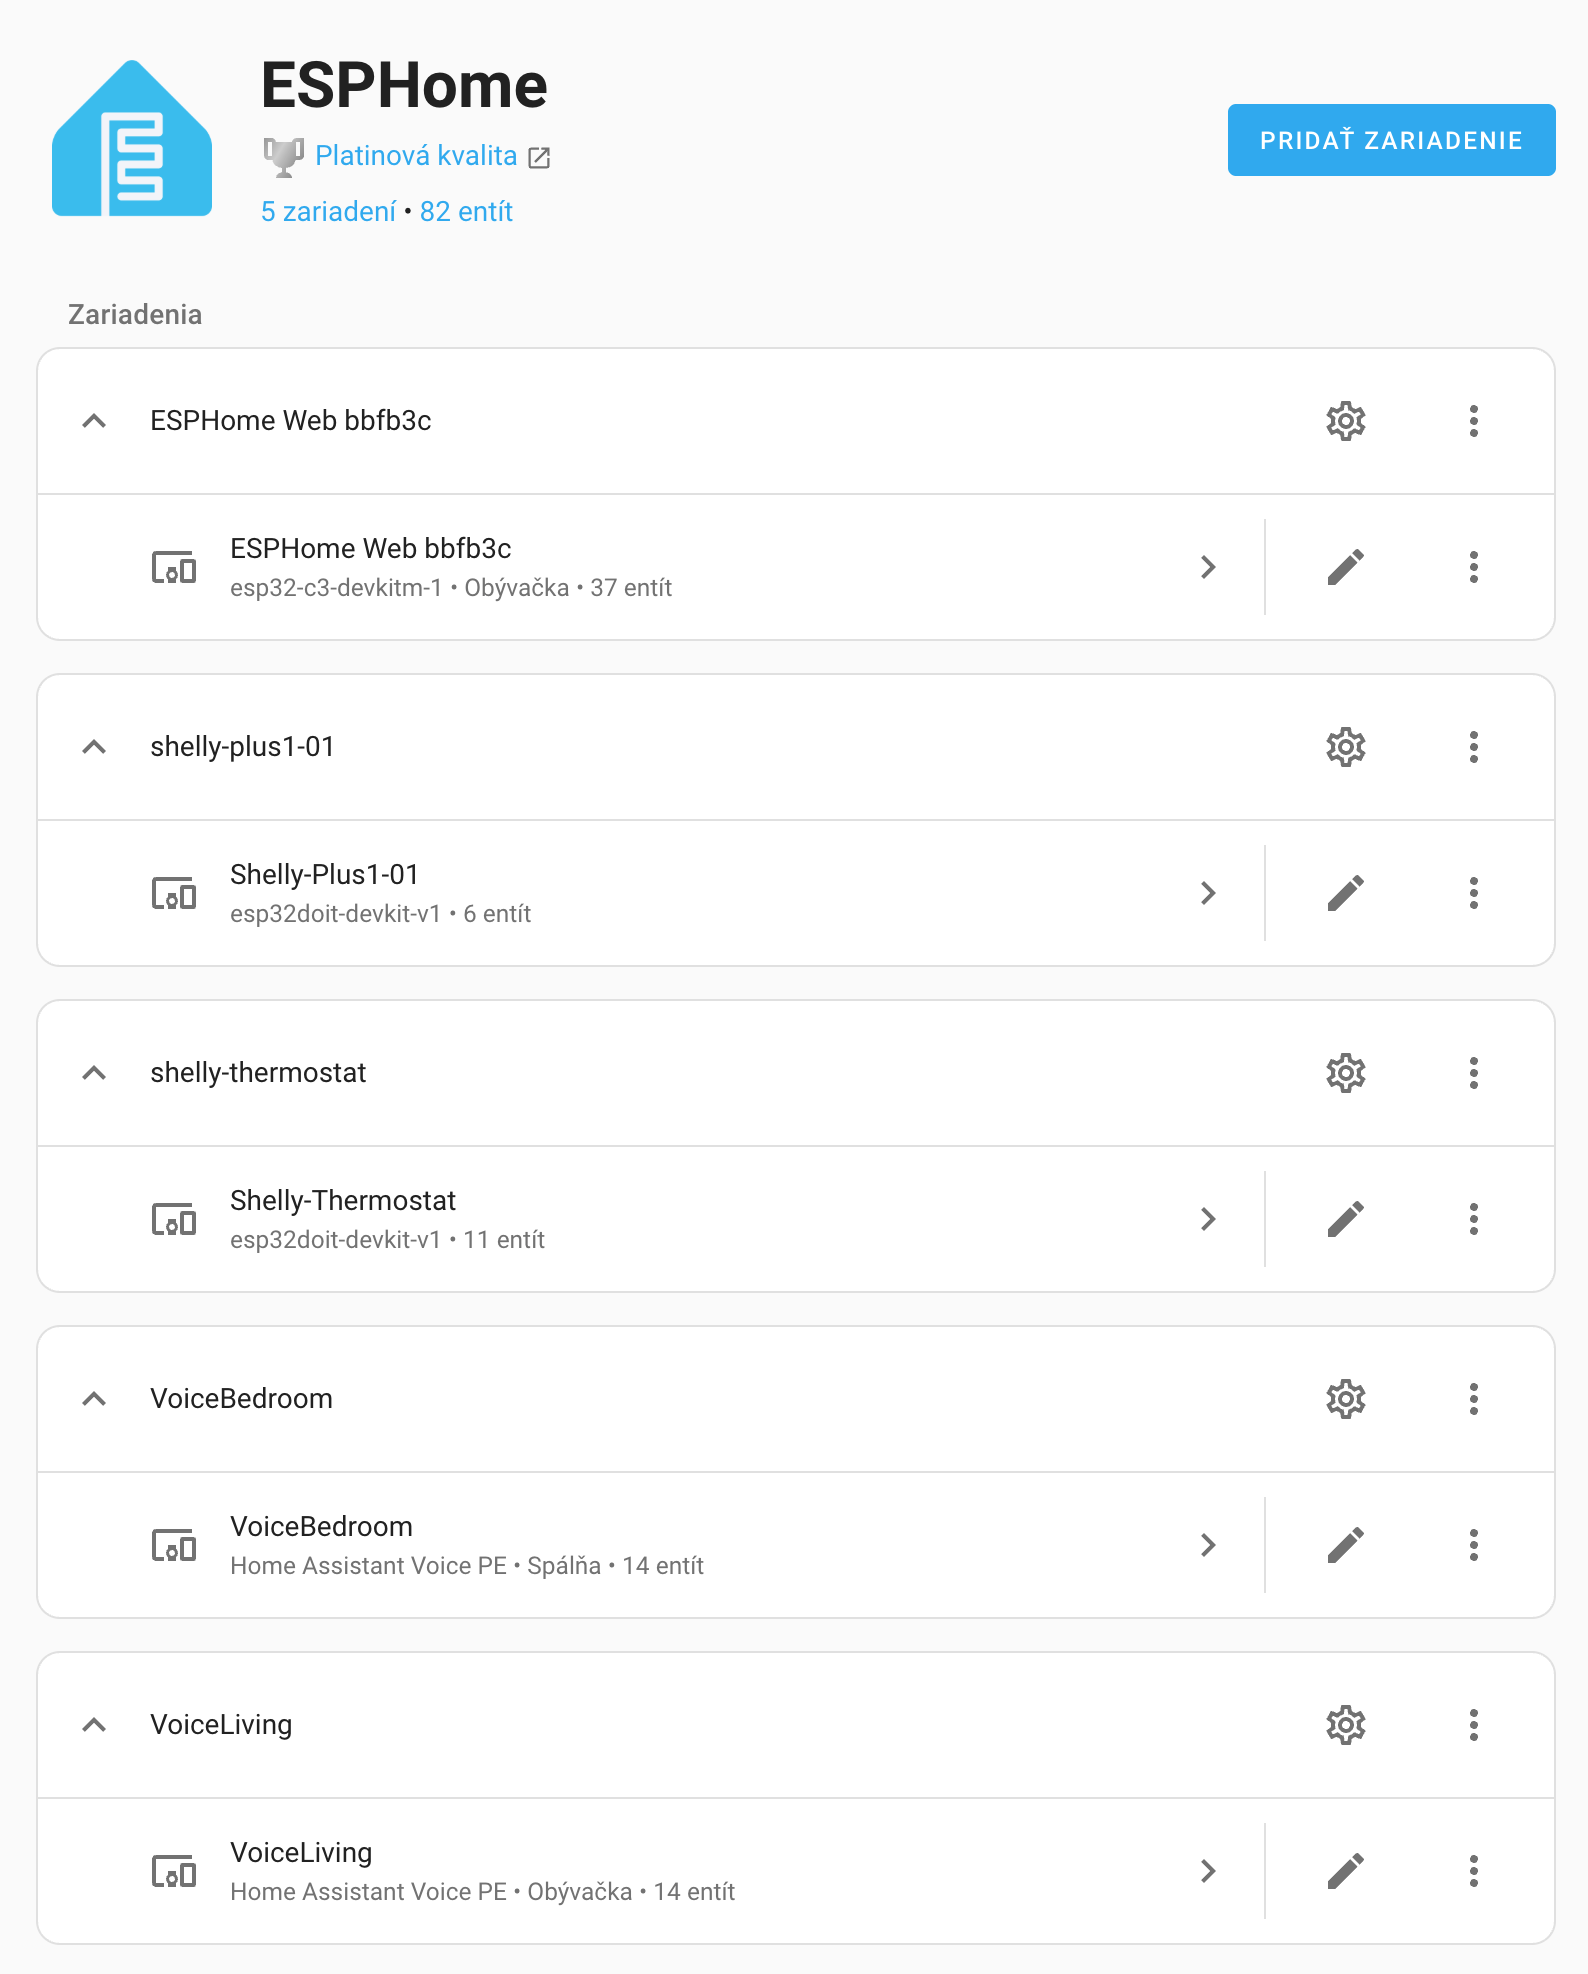
Task: Collapse the ESPHome Web bbfb3c section
Action: (94, 421)
